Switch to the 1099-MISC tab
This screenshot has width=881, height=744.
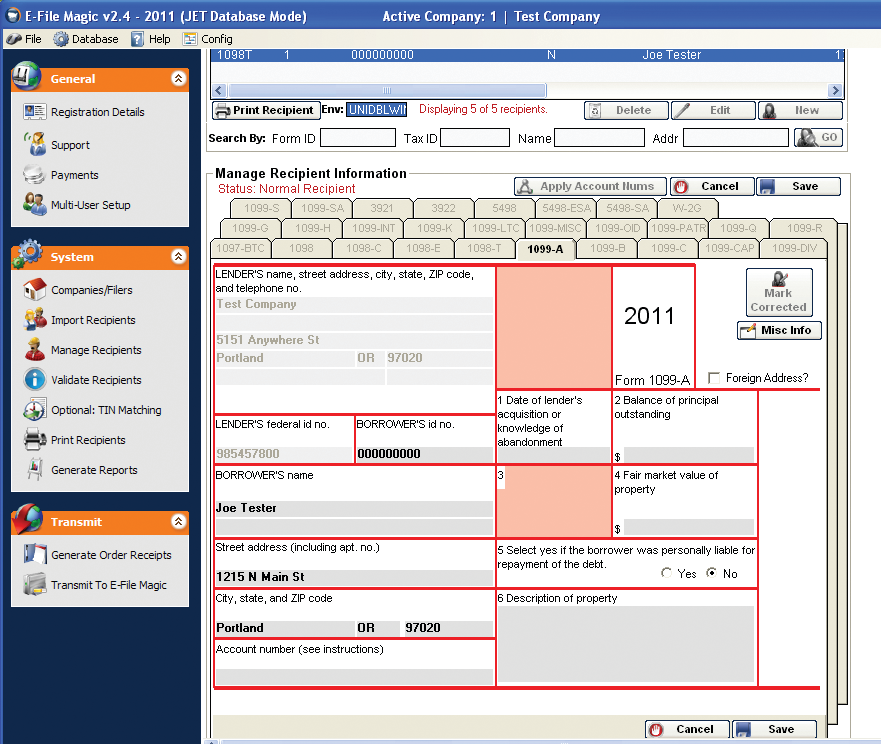555,228
